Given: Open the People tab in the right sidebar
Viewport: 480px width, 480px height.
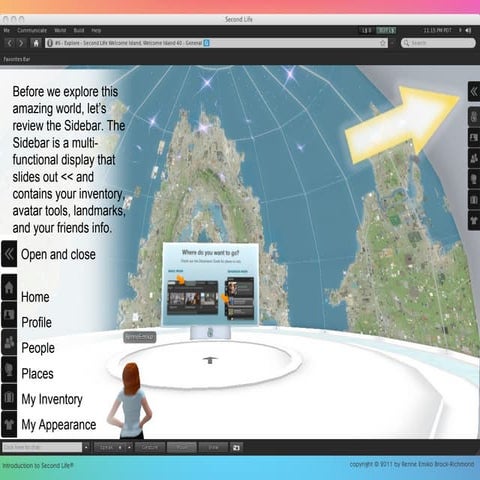Looking at the screenshot, I should pyautogui.click(x=474, y=158).
